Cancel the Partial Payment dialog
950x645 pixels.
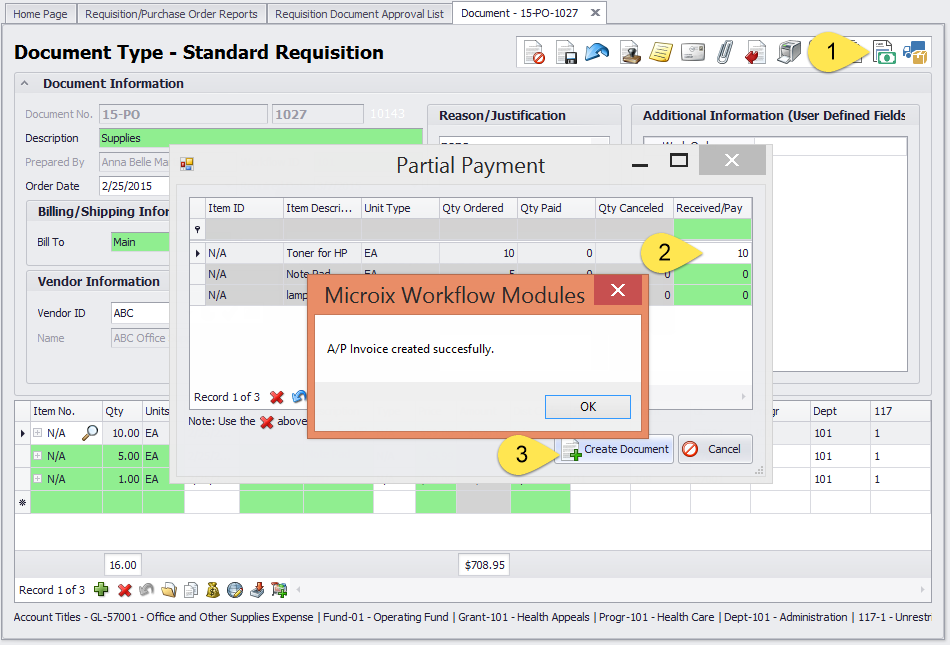pyautogui.click(x=715, y=449)
